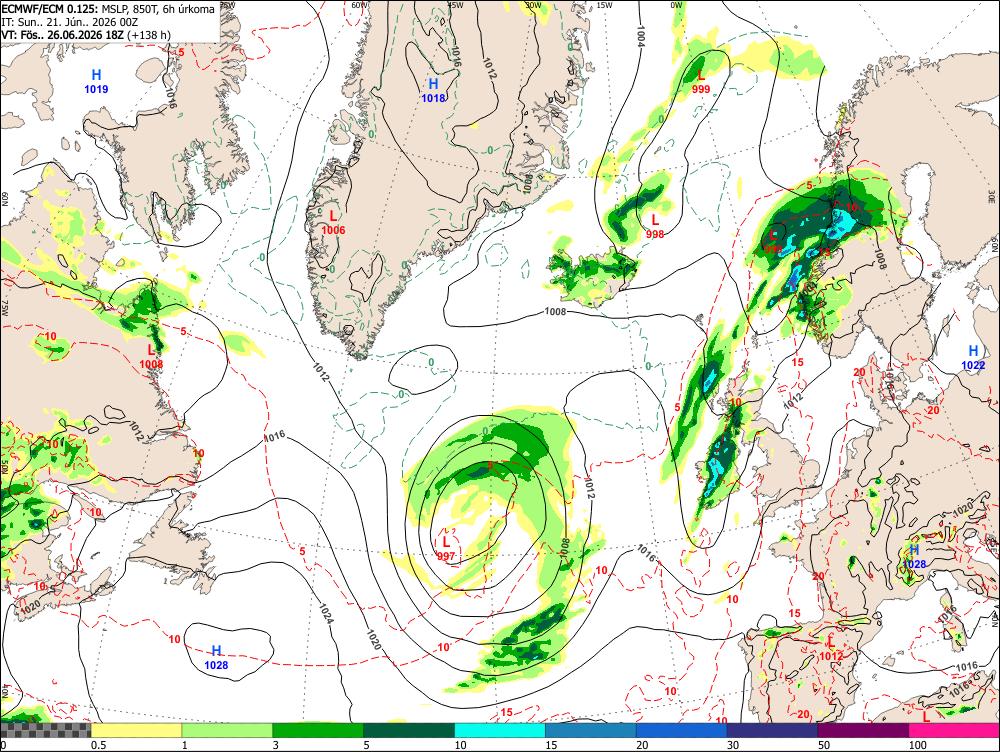
Task: Click the 1018 high over Greenland
Action: 433,90
